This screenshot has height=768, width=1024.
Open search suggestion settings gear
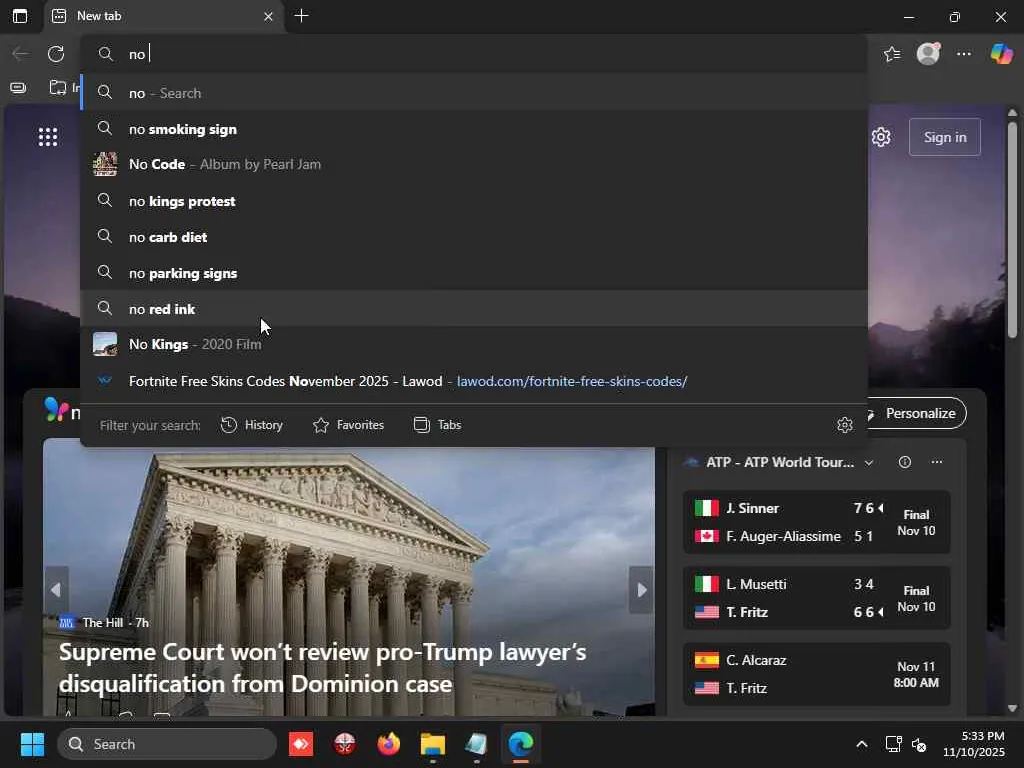[844, 425]
